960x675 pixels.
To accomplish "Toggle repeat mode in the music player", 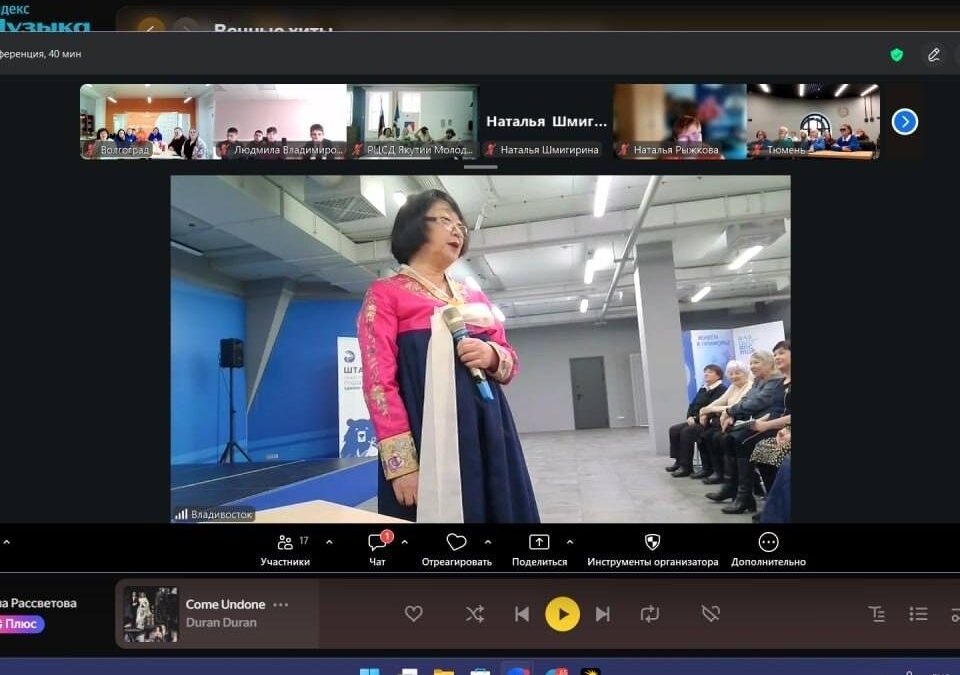I will coord(650,614).
